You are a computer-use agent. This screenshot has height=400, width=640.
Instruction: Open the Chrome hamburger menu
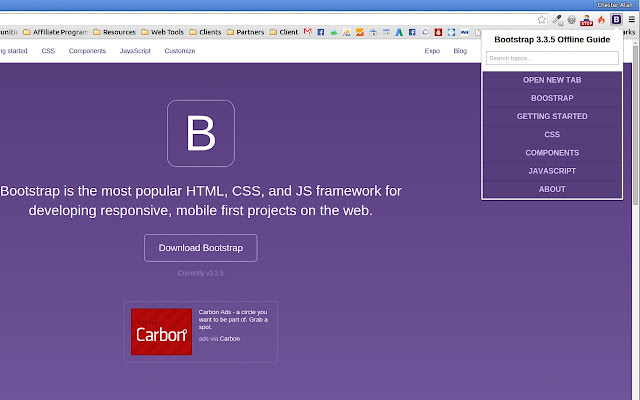631,19
